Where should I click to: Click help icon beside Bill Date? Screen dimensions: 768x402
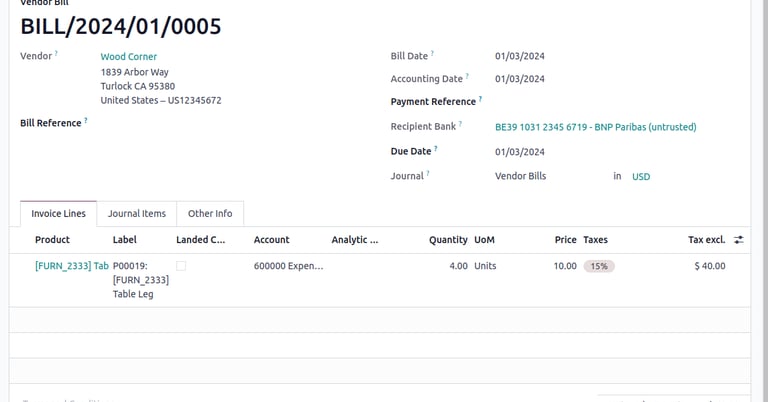(432, 54)
